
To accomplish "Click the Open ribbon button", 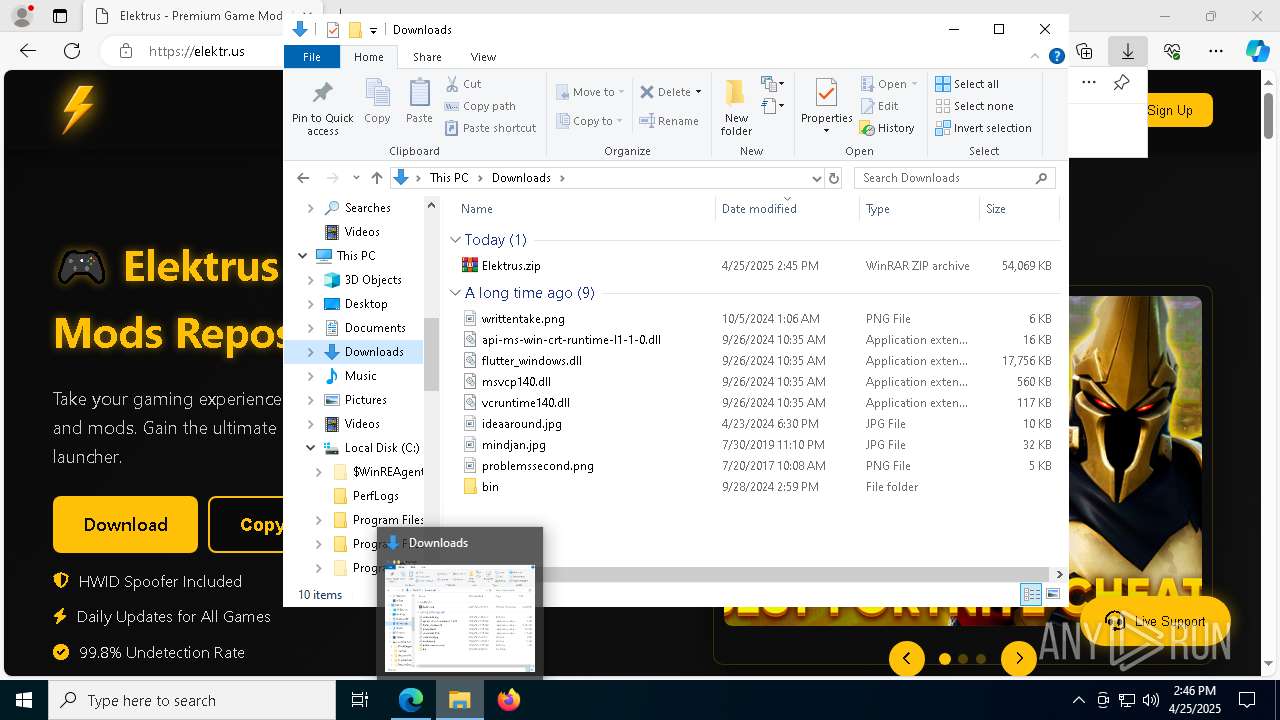I will coord(888,84).
